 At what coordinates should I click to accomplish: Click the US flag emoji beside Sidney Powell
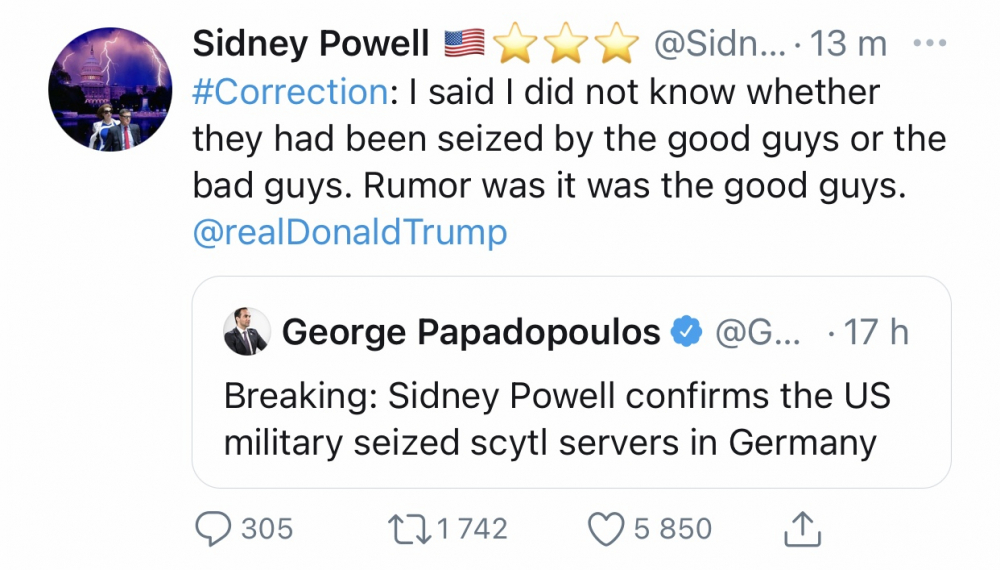click(x=462, y=44)
